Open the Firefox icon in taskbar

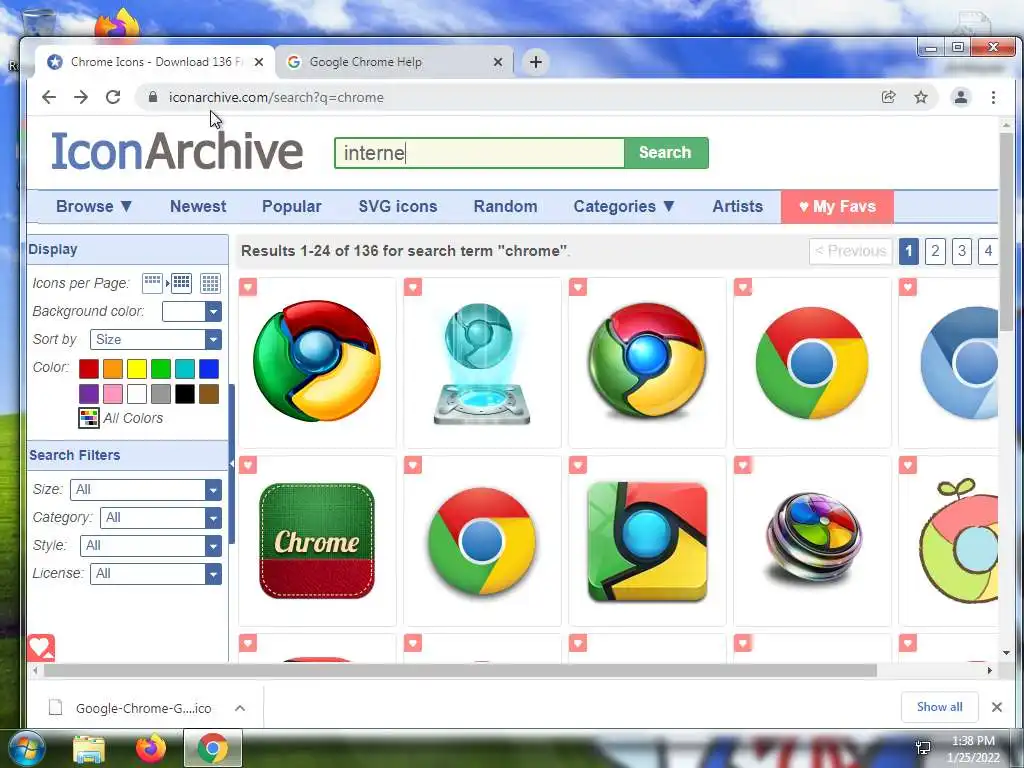pos(151,748)
